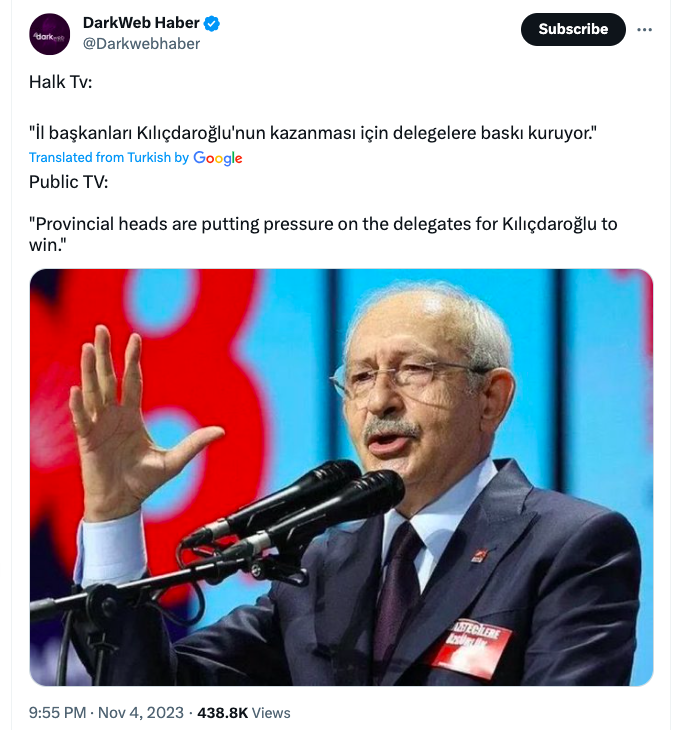Open the DarkWeb Haber profile avatar

(49, 34)
